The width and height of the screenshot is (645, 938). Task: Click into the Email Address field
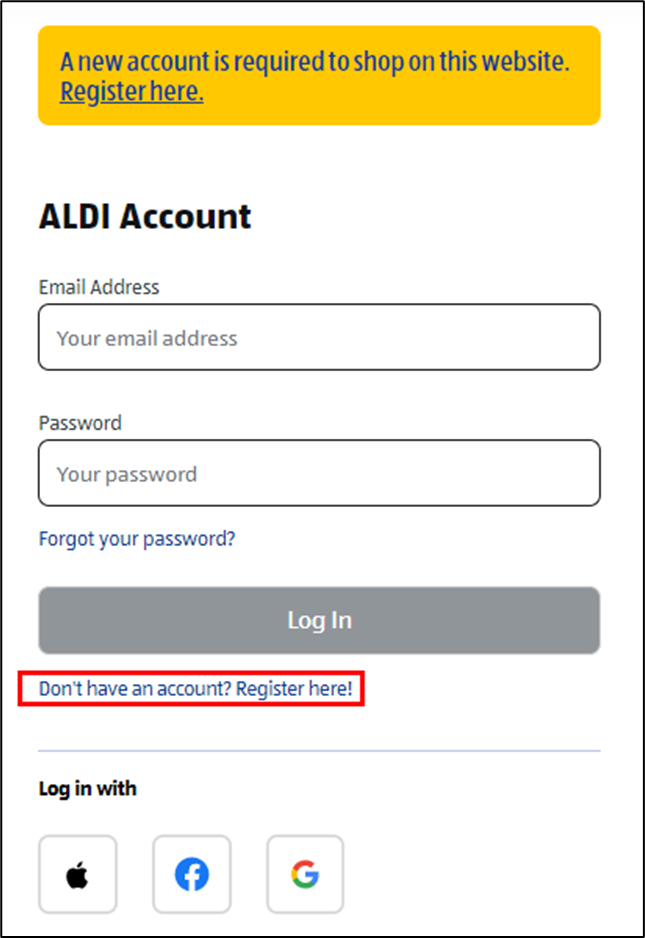319,337
